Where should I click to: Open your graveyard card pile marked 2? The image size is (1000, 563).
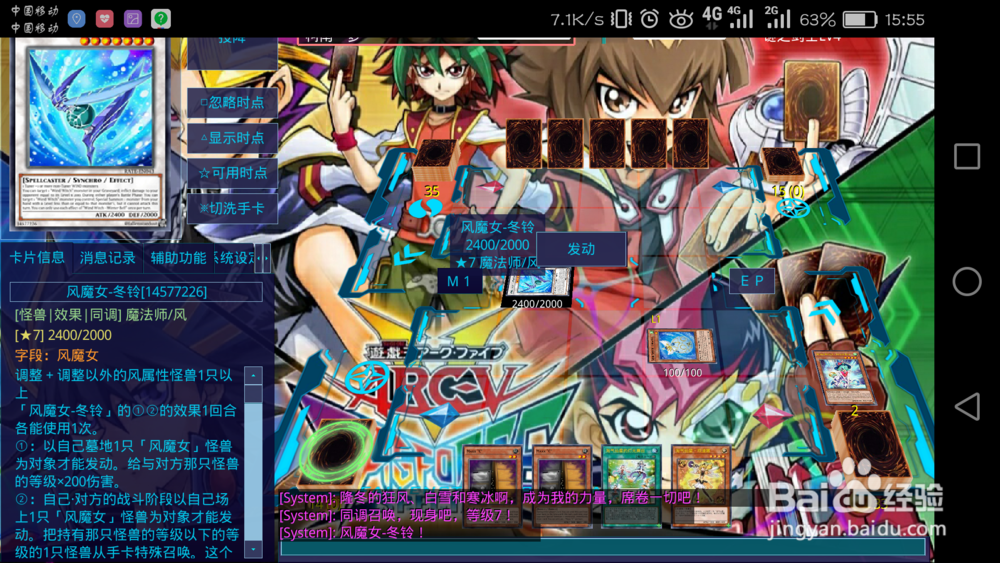point(841,377)
